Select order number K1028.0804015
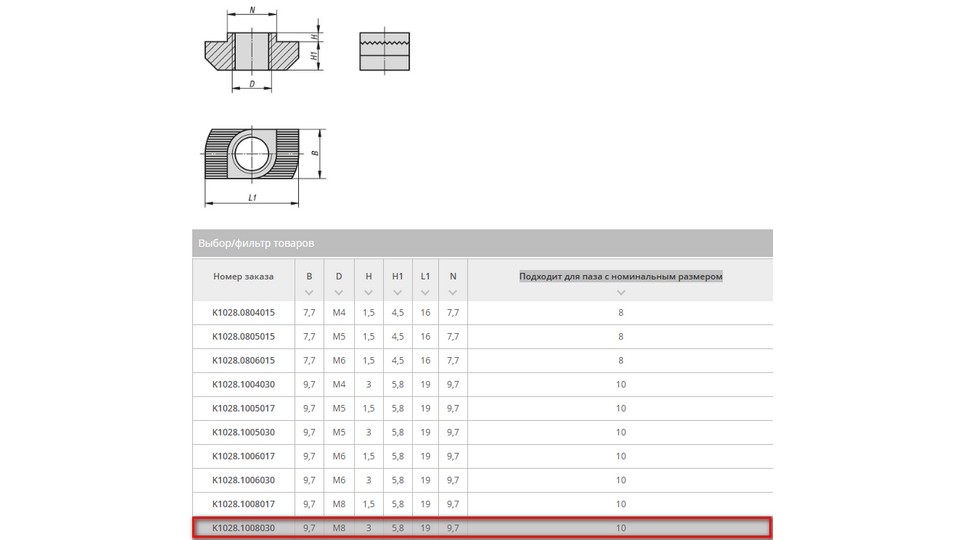This screenshot has height=540, width=960. [x=243, y=312]
